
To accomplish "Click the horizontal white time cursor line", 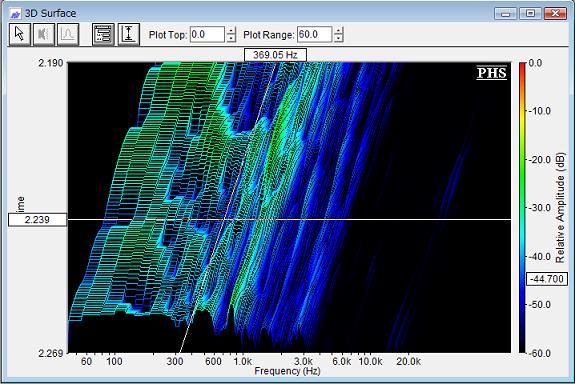I will pos(289,220).
